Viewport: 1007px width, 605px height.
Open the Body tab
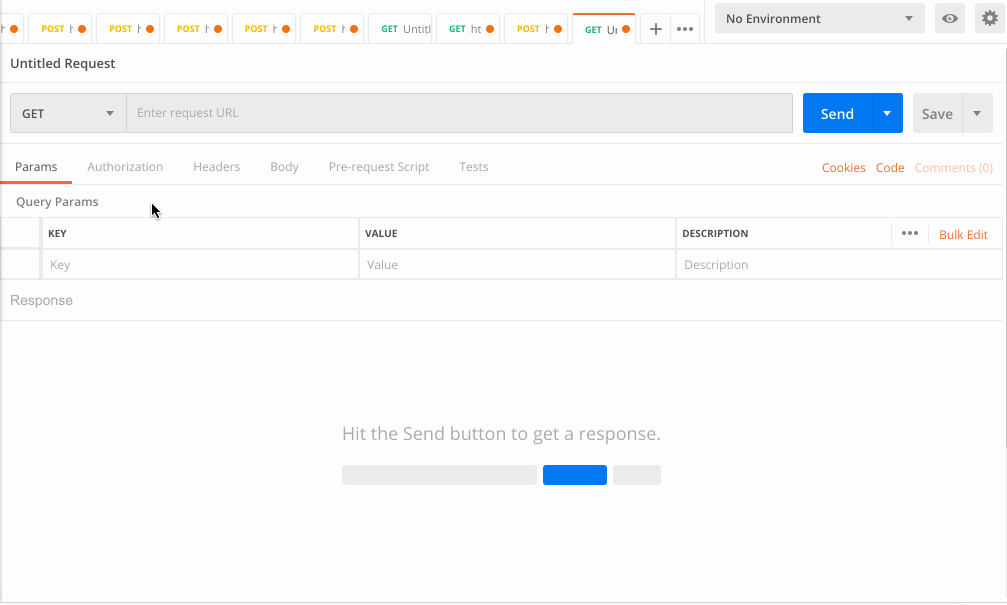tap(285, 167)
